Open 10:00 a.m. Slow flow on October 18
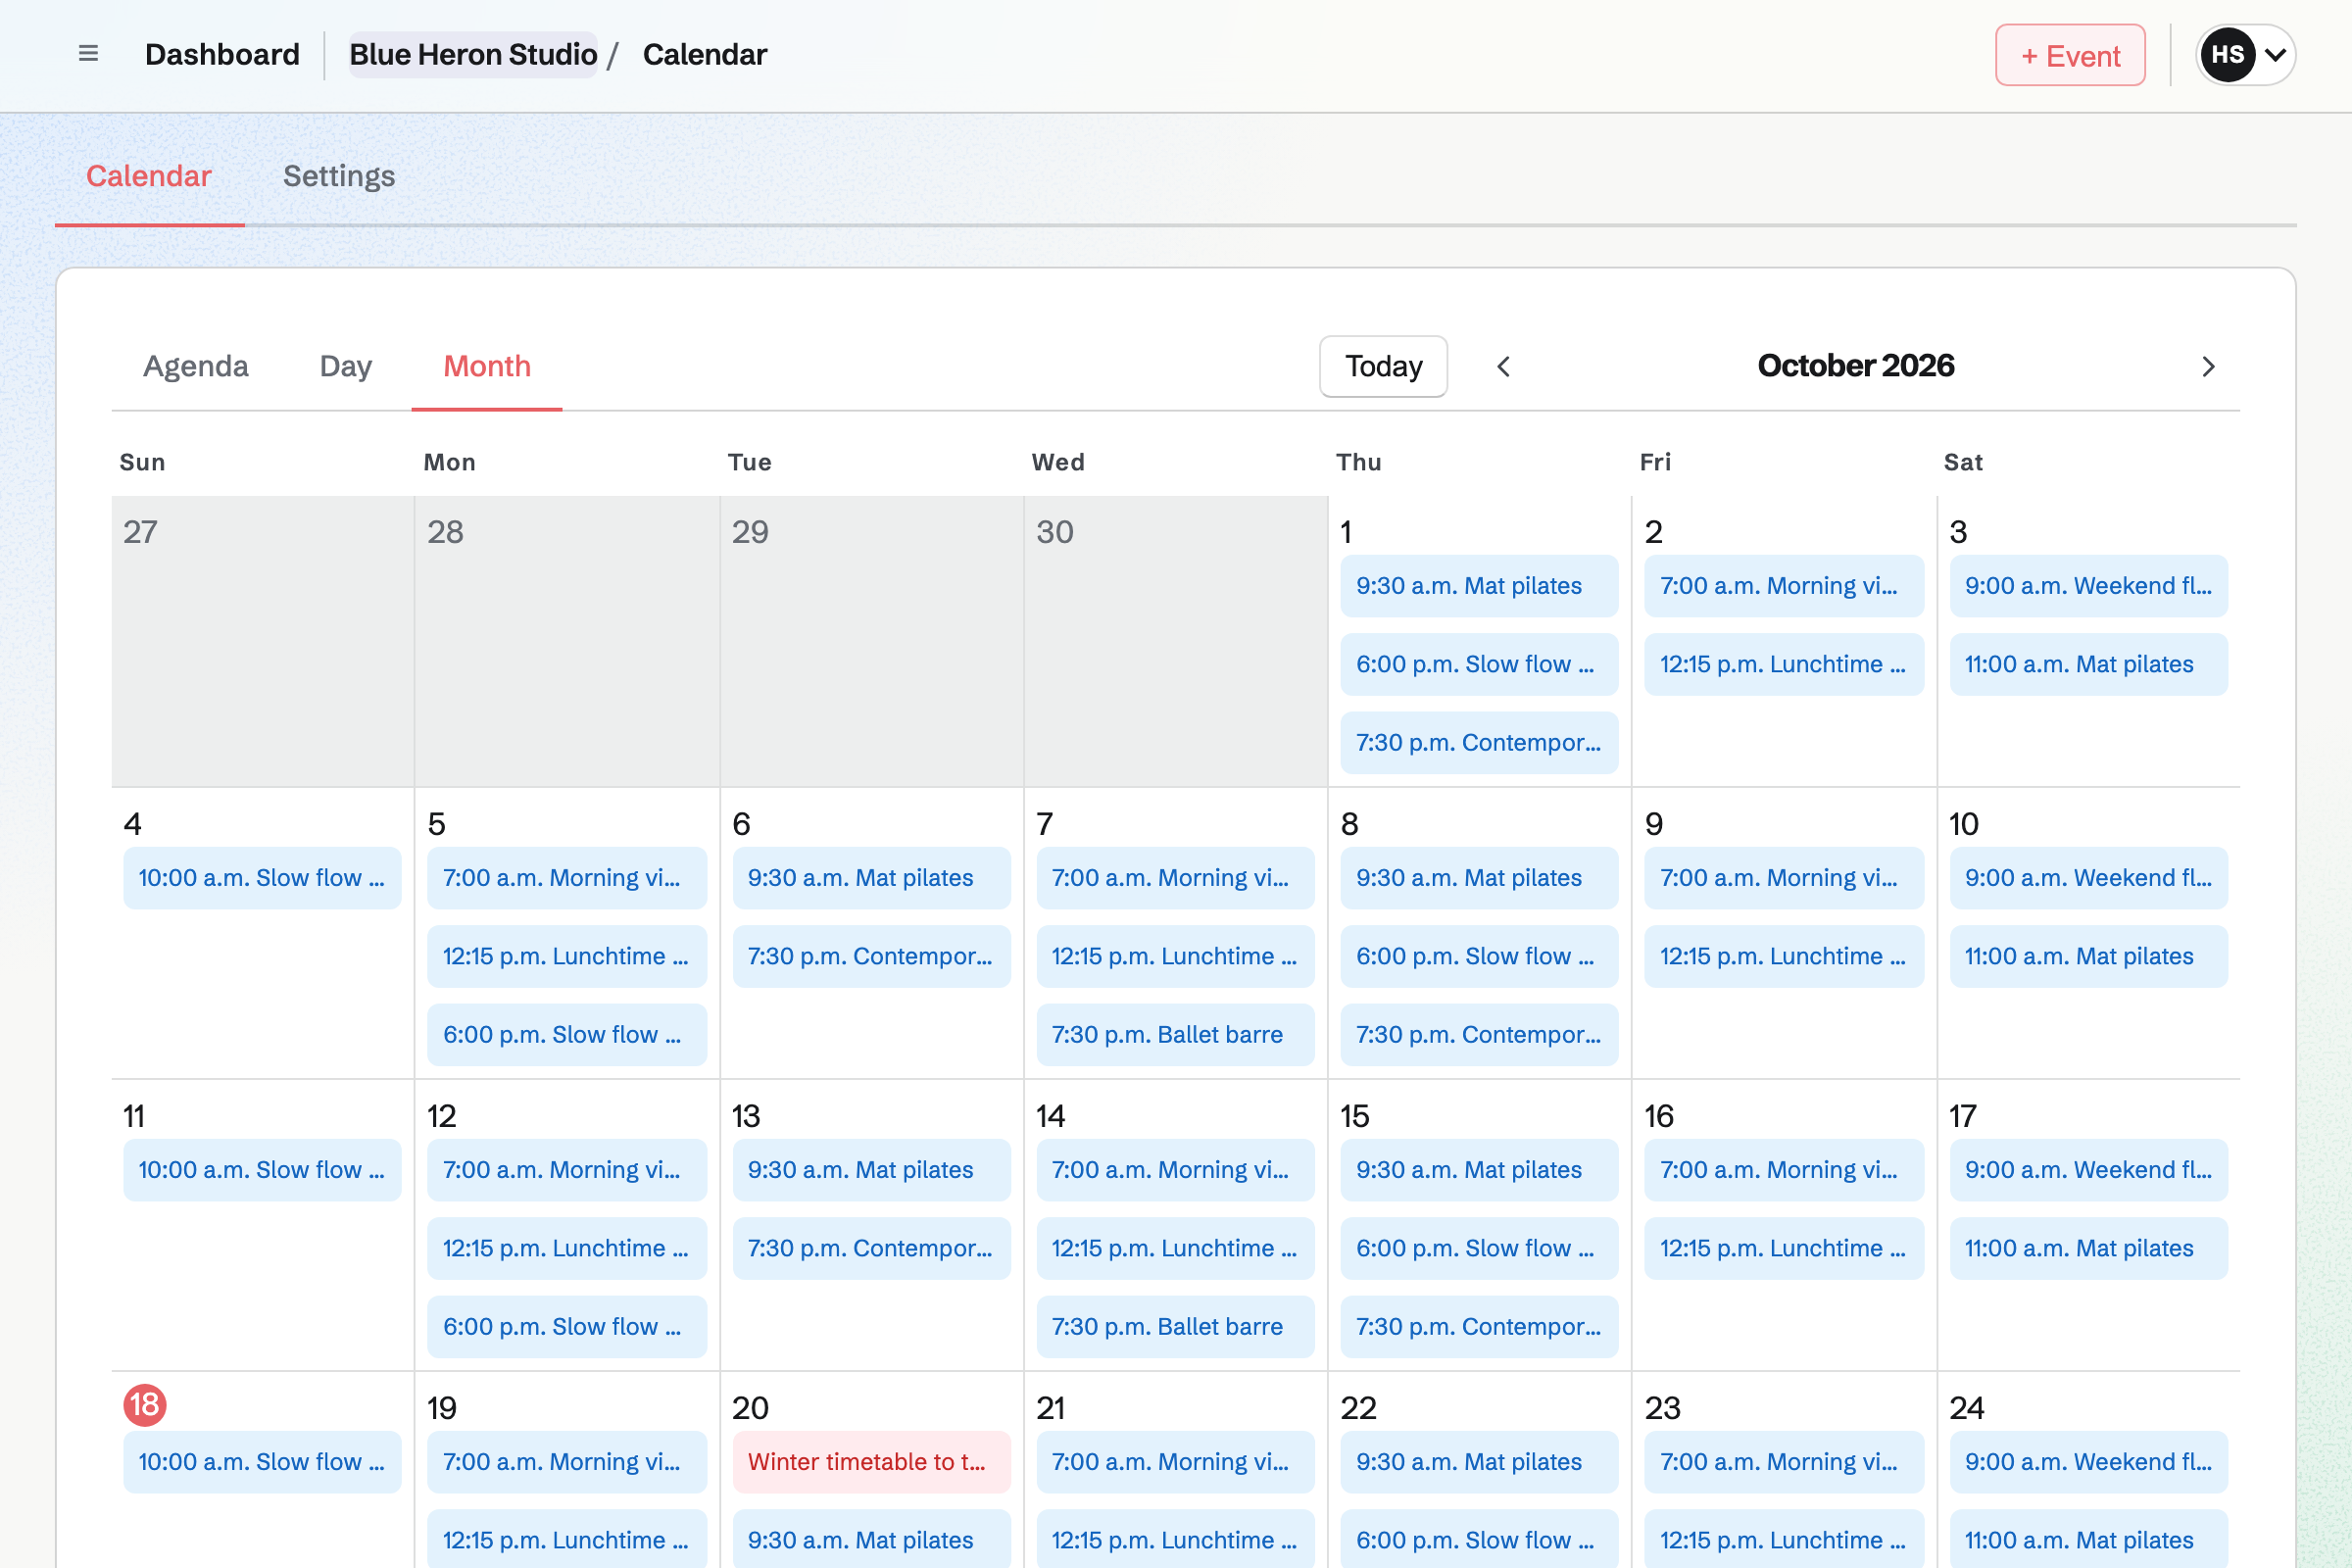Viewport: 2352px width, 1568px height. point(262,1462)
